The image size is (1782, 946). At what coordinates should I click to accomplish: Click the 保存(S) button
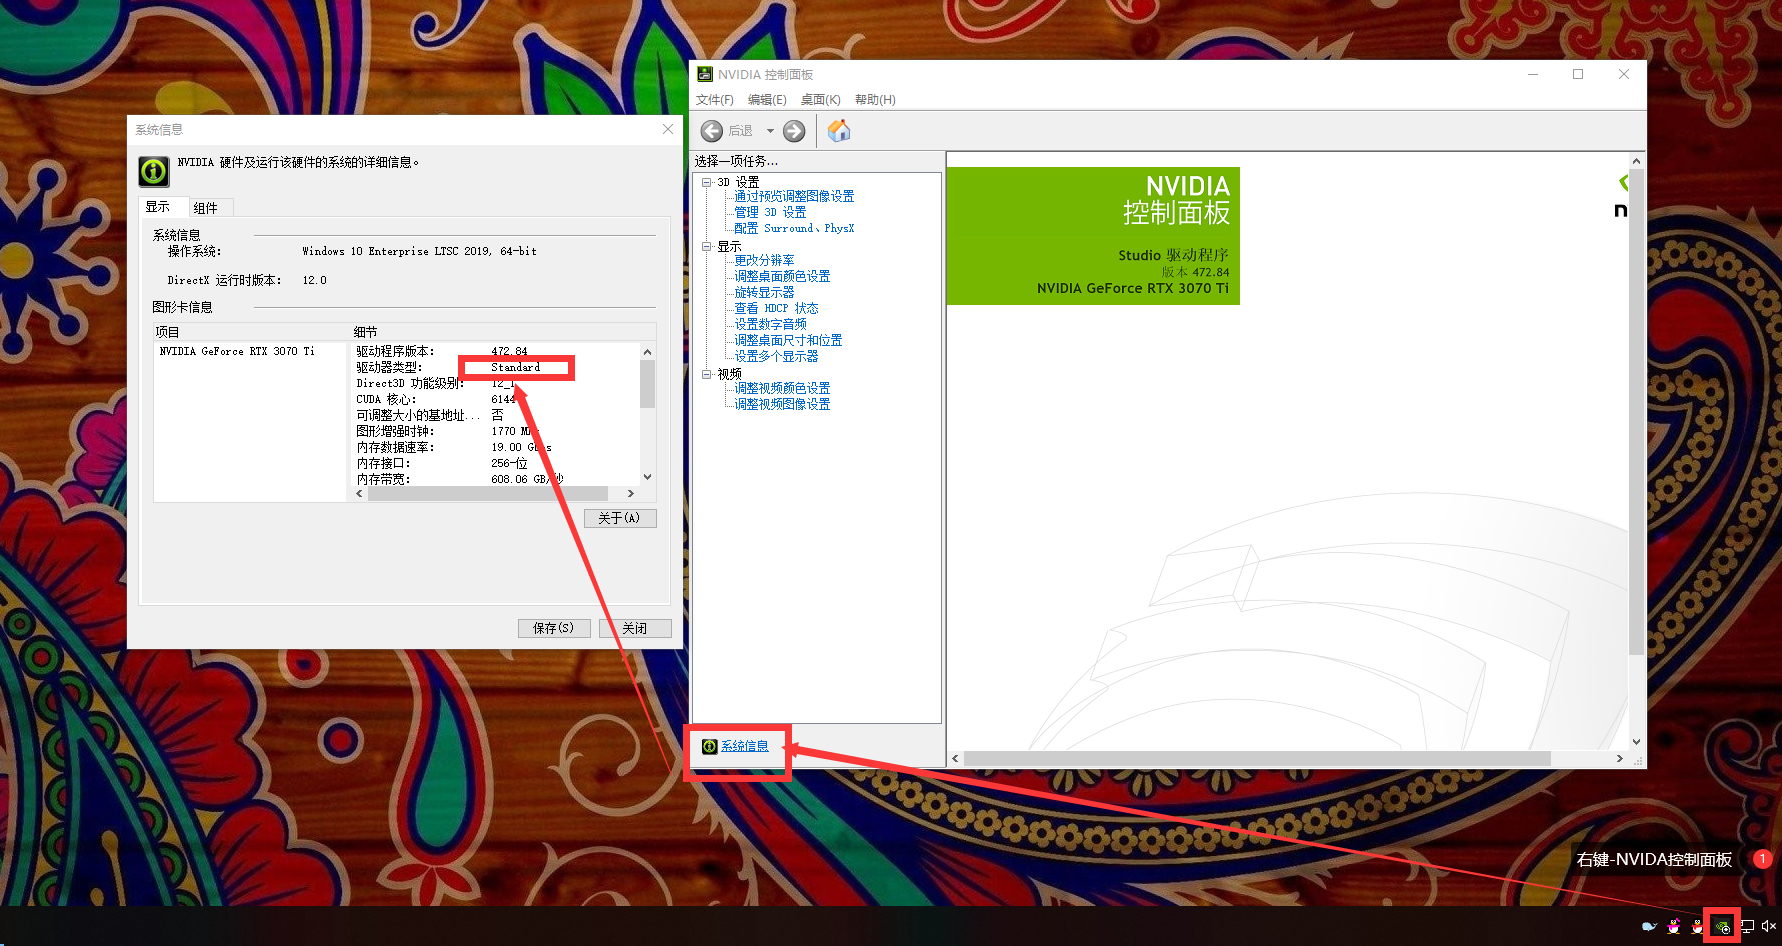point(554,628)
